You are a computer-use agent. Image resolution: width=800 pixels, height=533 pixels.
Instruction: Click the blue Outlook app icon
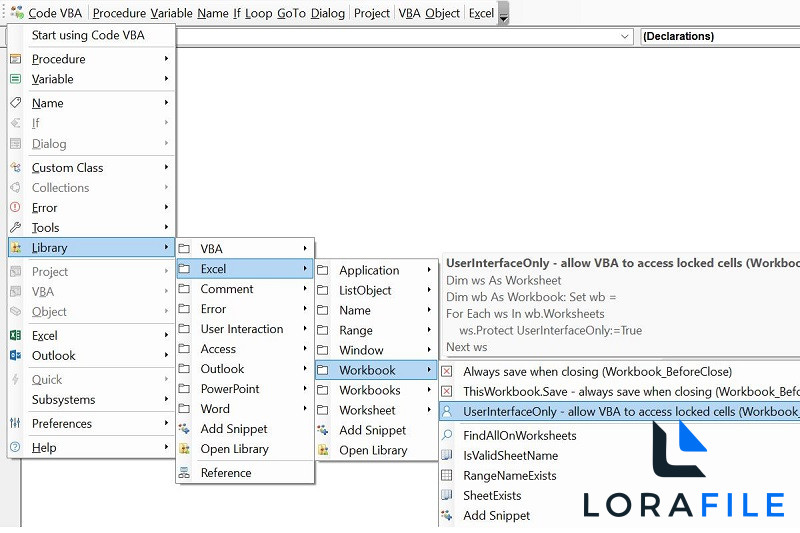pyautogui.click(x=16, y=355)
